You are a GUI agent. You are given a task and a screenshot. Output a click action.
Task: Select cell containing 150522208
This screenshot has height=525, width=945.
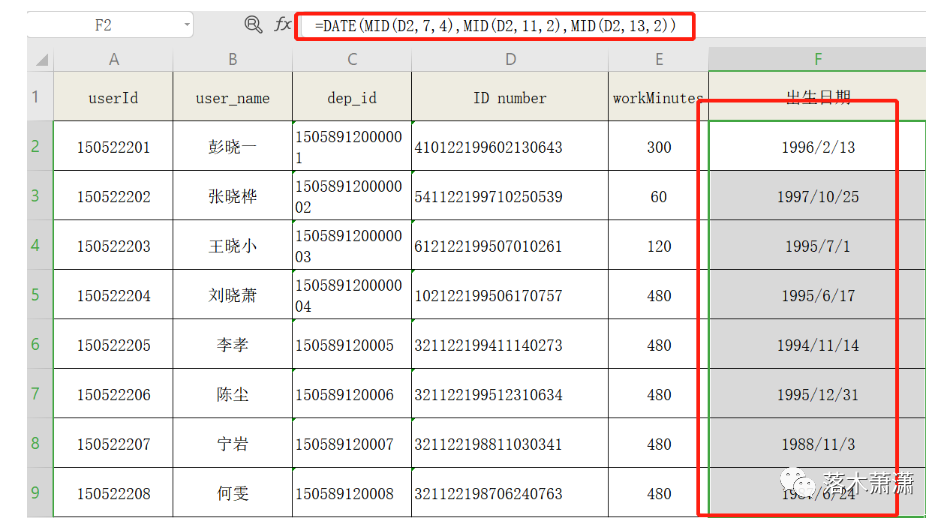click(x=113, y=493)
